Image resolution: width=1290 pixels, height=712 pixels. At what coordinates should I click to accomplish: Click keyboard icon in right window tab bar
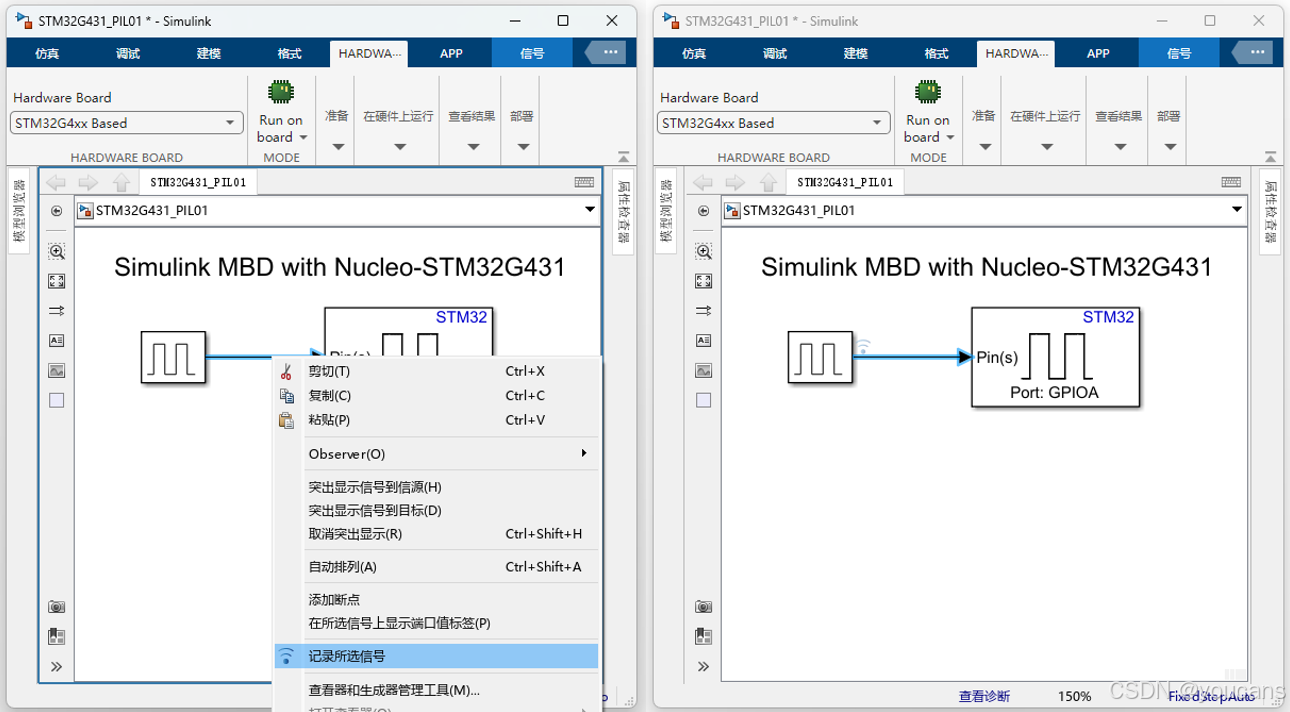pyautogui.click(x=1231, y=182)
